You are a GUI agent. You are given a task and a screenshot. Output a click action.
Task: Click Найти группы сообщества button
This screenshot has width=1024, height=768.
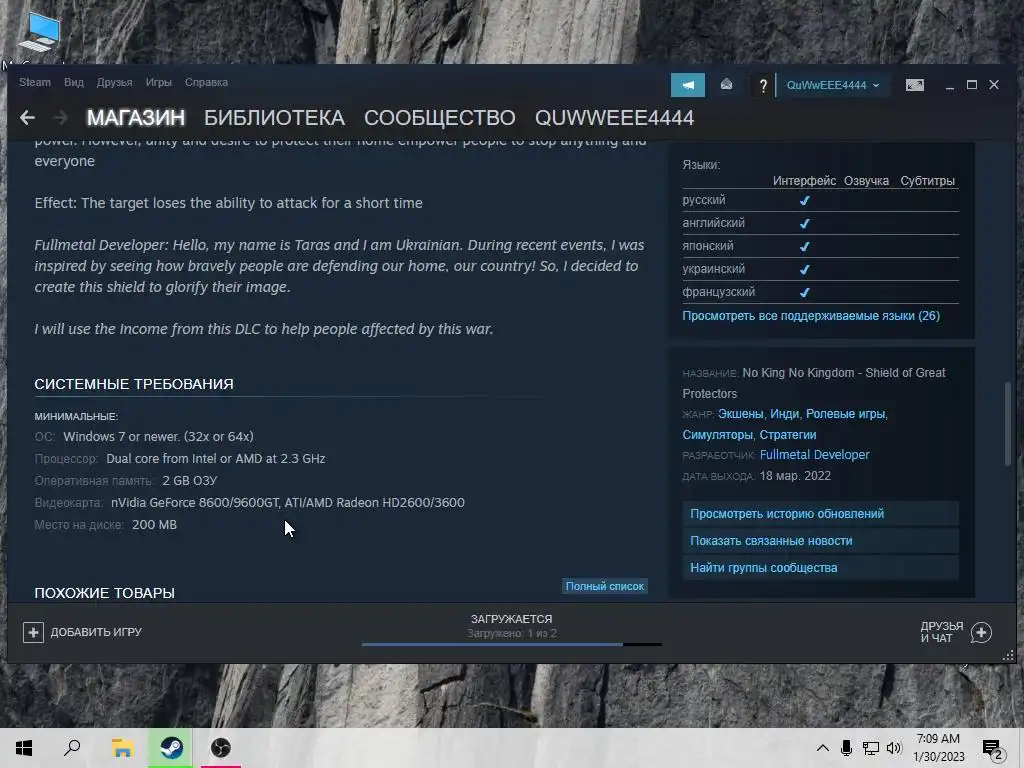820,568
